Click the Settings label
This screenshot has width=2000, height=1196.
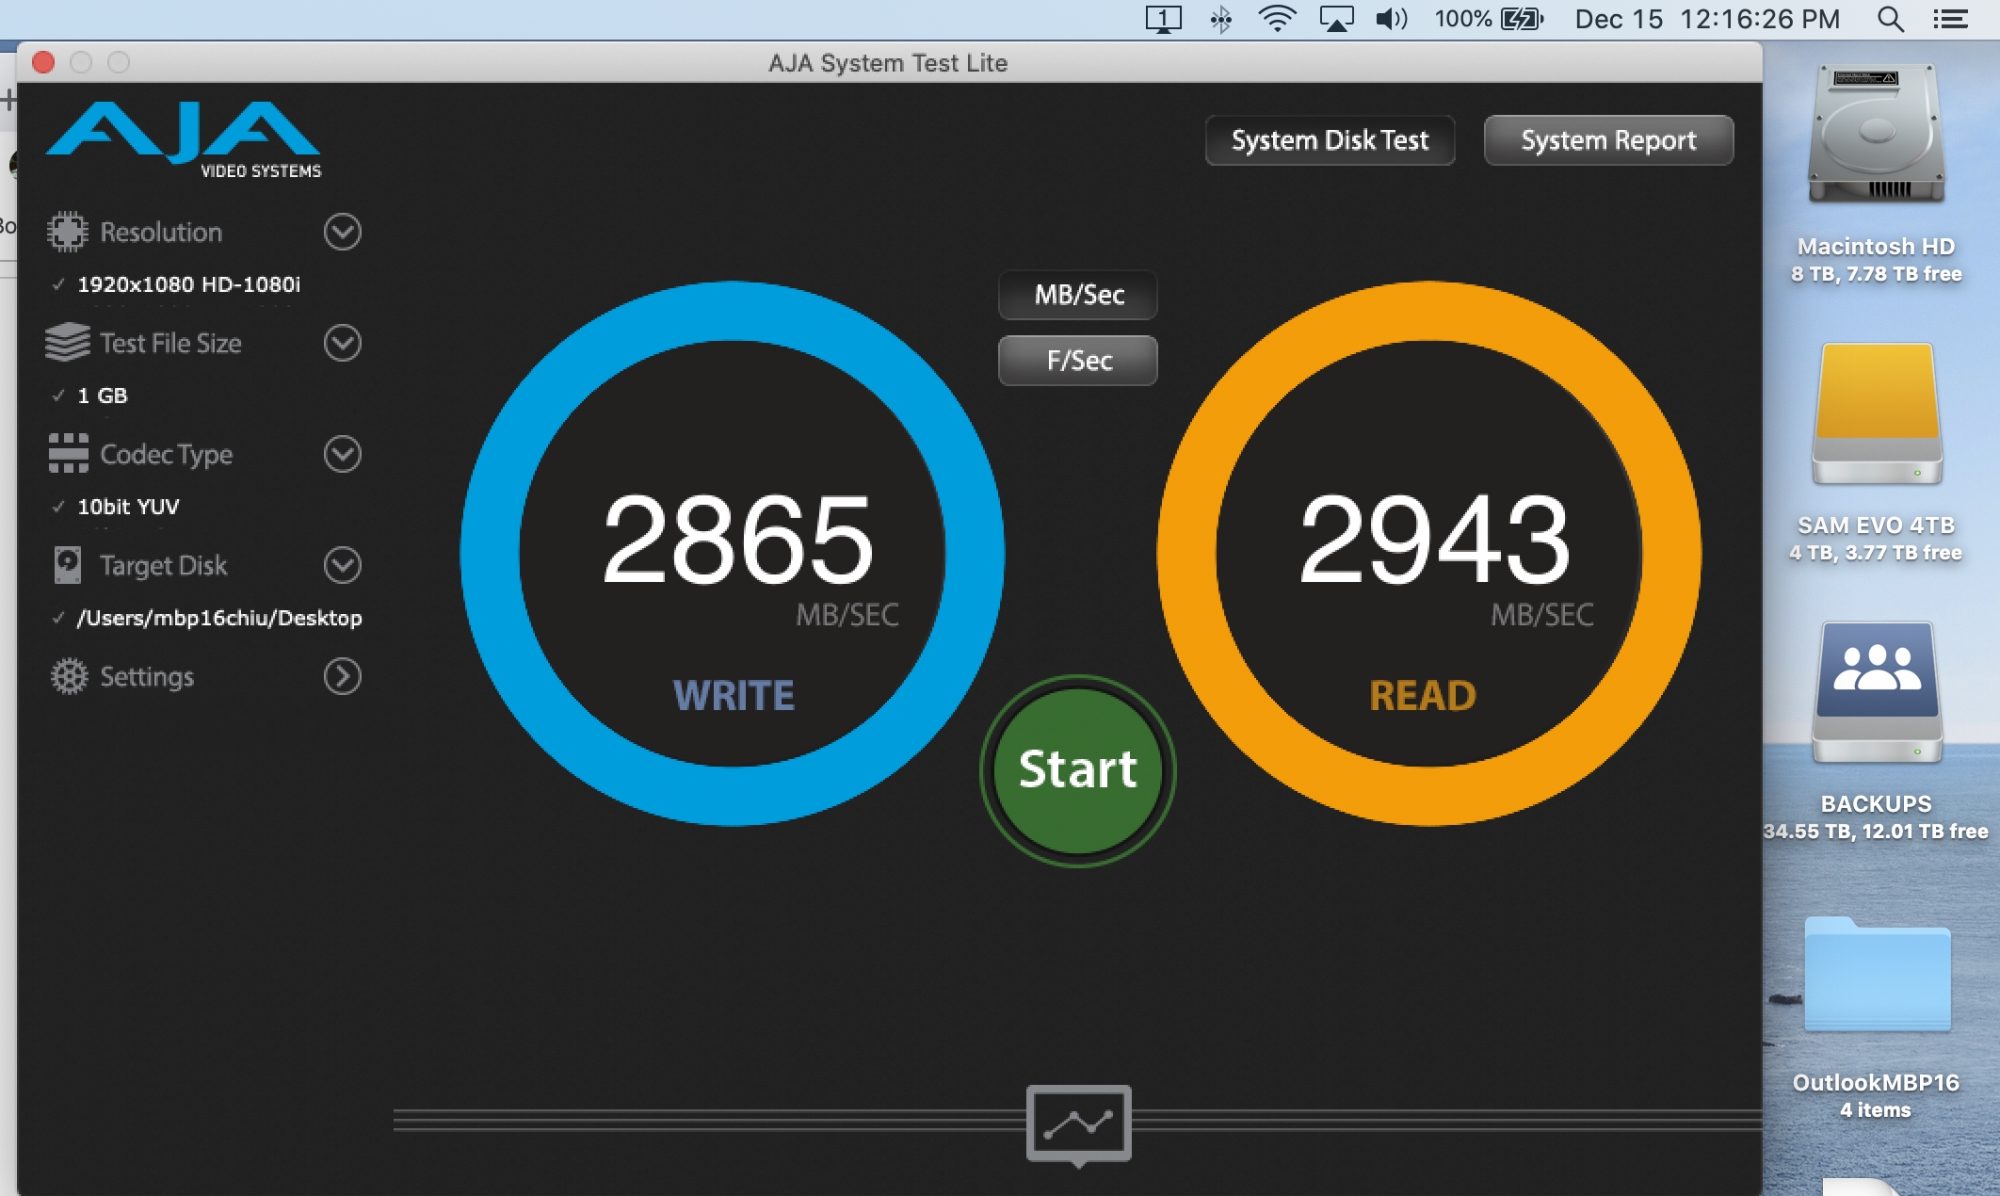[147, 677]
